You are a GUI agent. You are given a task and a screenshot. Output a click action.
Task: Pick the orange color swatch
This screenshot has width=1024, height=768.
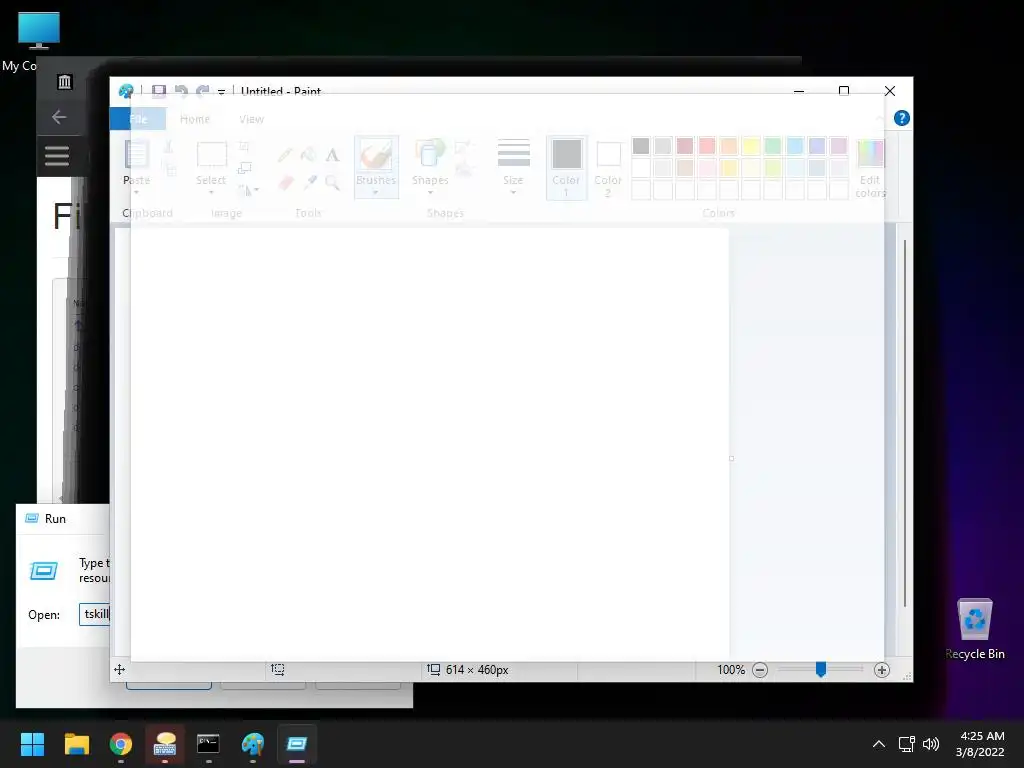pos(729,146)
